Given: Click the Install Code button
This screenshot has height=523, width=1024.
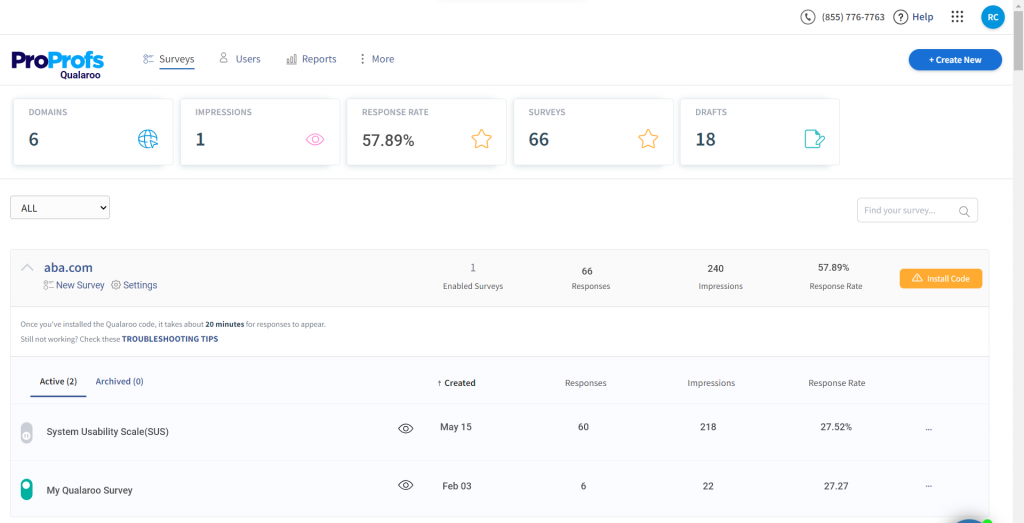Looking at the screenshot, I should point(940,278).
